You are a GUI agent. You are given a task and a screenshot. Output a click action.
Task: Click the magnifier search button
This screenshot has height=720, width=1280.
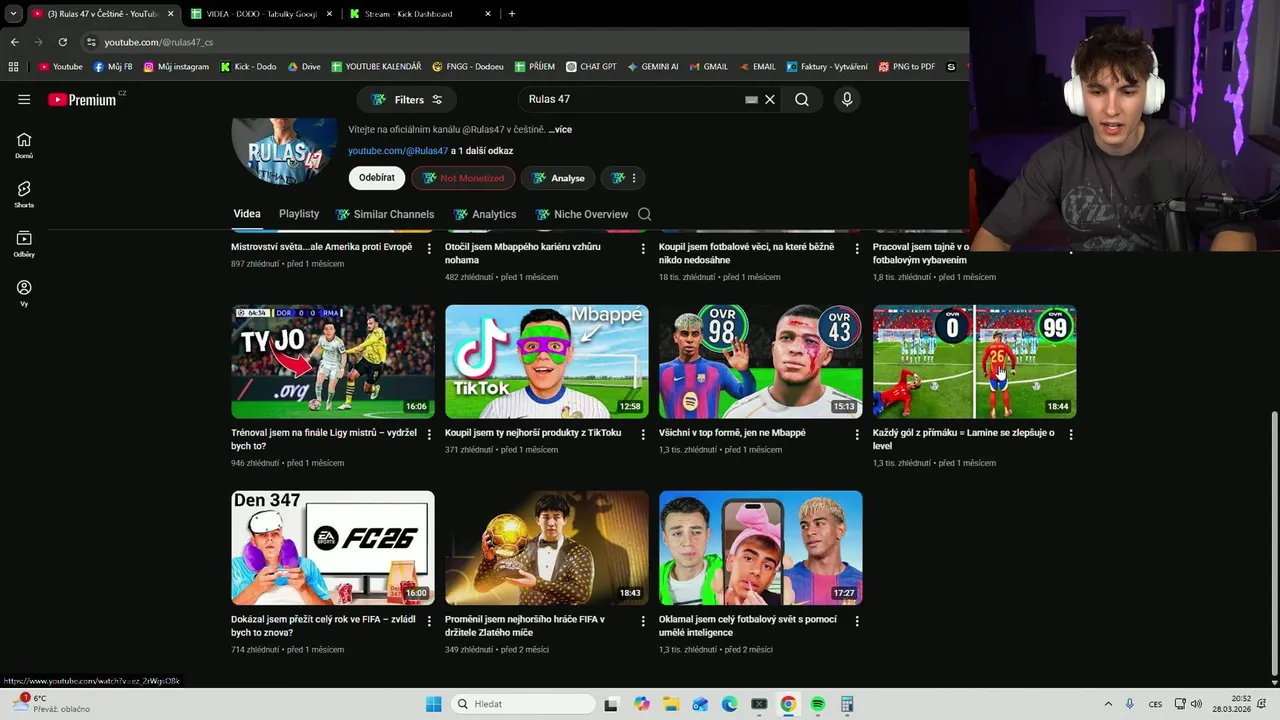[802, 99]
